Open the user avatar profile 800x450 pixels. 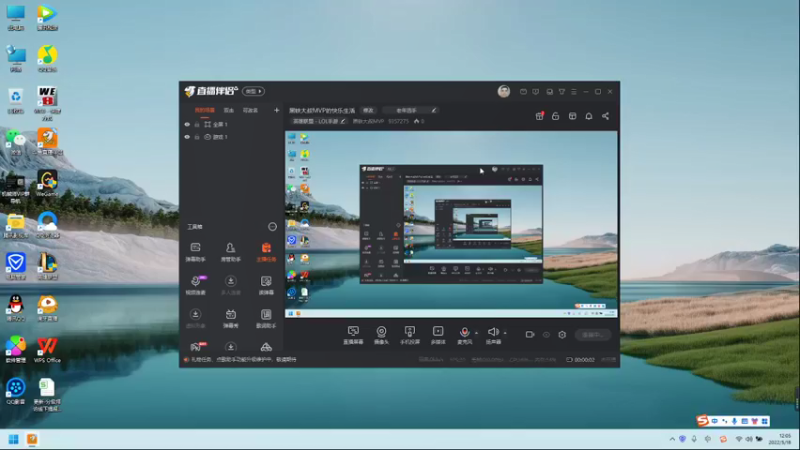click(x=504, y=91)
